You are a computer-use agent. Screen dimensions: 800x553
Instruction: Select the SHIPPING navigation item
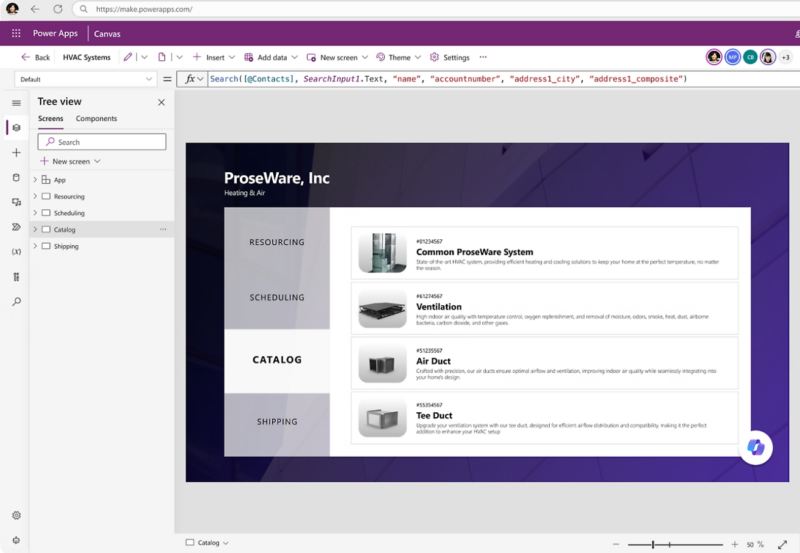coord(277,422)
